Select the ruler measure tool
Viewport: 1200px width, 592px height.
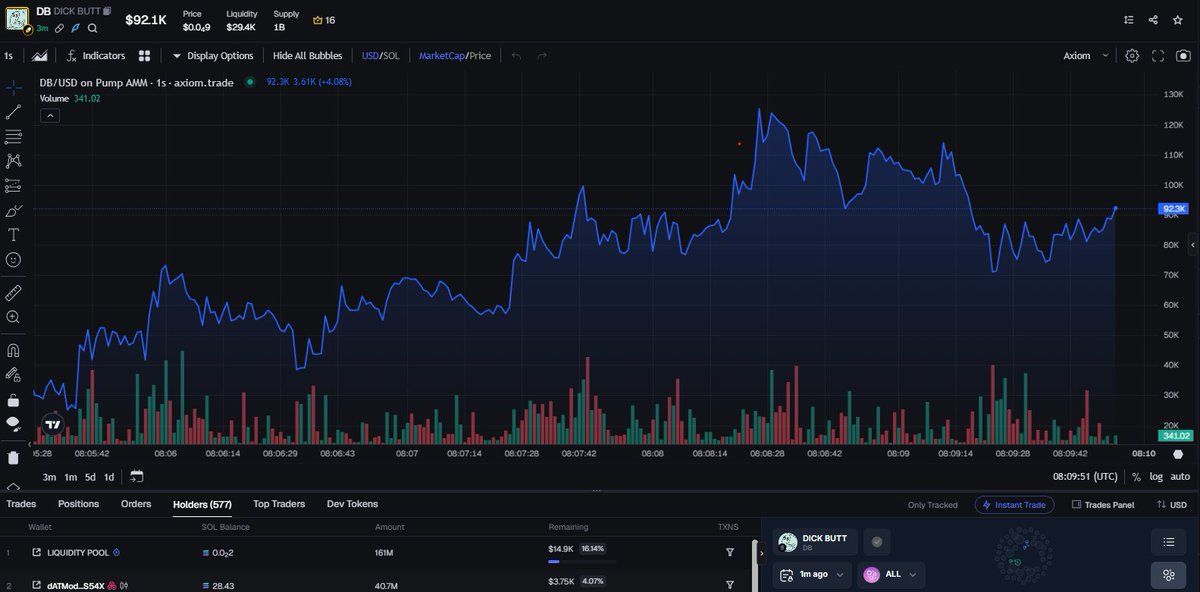click(13, 293)
